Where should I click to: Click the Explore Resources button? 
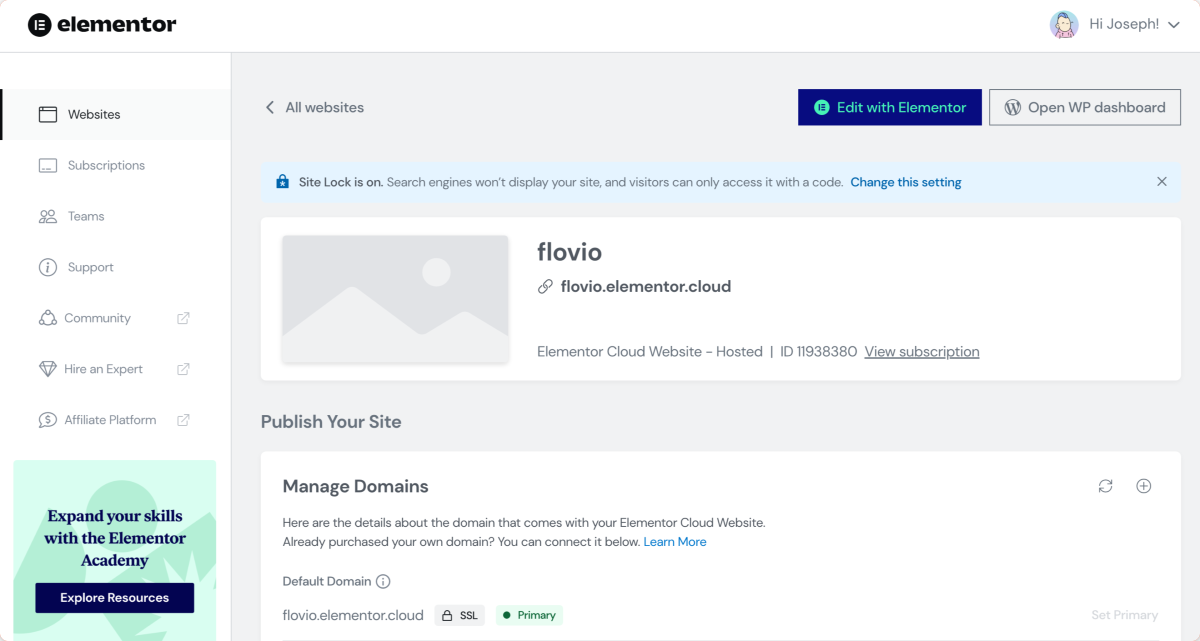click(115, 598)
